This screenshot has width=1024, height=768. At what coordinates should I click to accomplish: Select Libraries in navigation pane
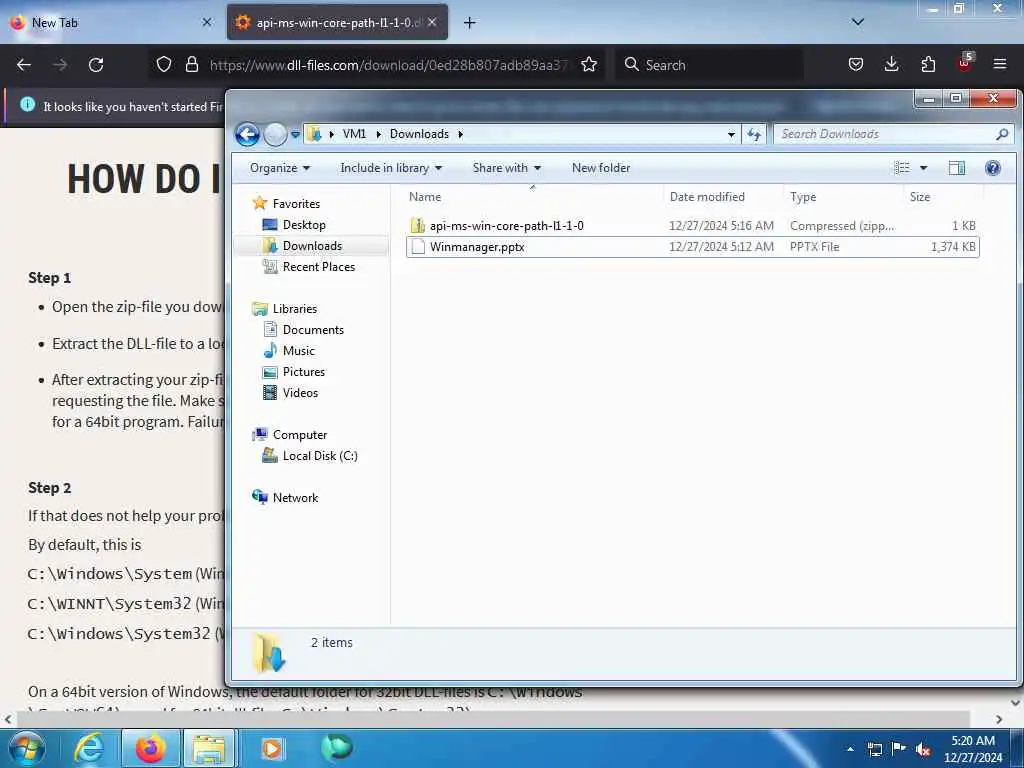[295, 308]
